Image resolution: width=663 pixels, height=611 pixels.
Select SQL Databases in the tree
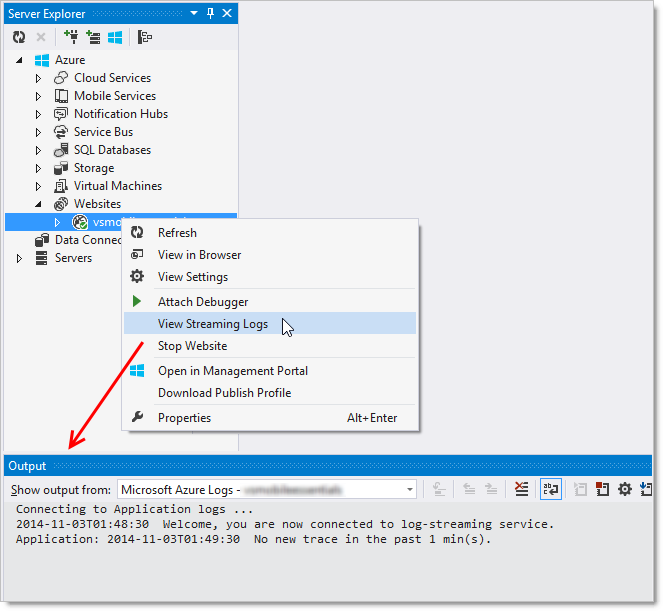click(112, 150)
